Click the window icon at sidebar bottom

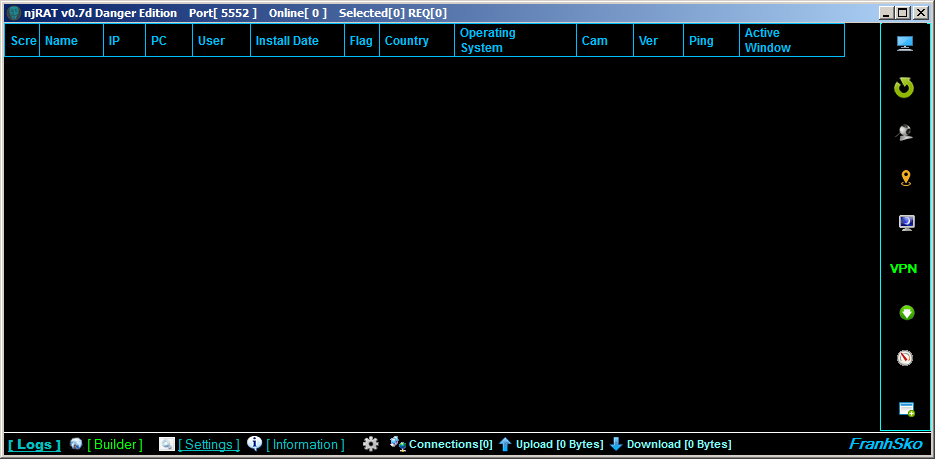tap(905, 408)
